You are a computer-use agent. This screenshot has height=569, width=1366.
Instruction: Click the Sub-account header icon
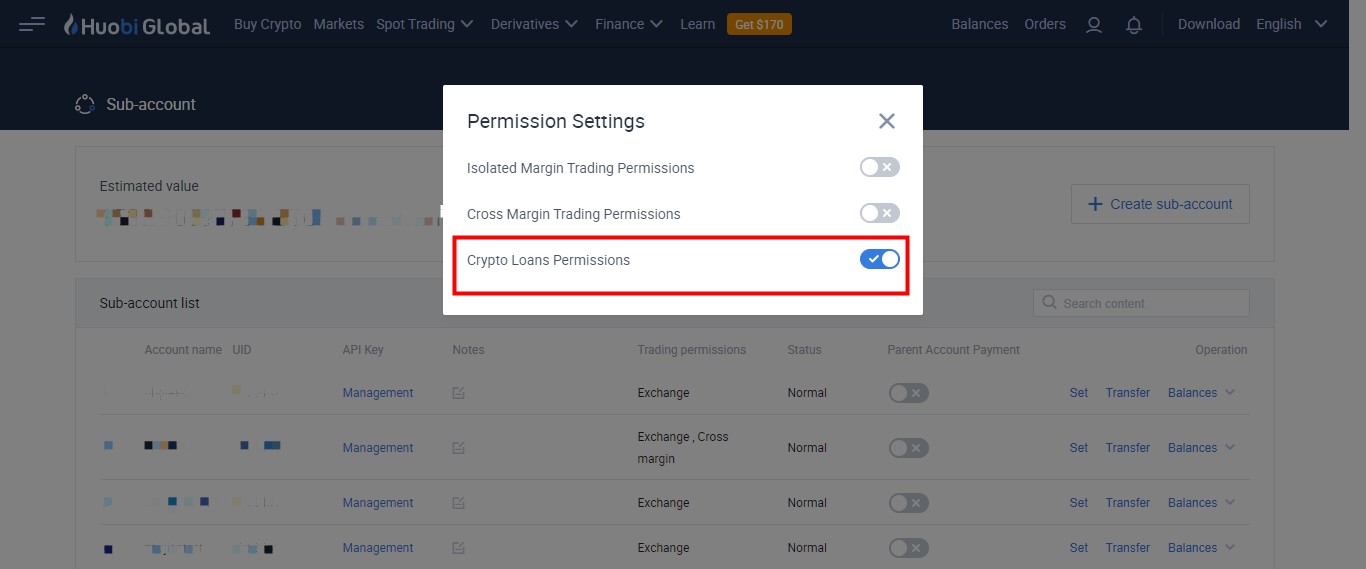(x=85, y=104)
